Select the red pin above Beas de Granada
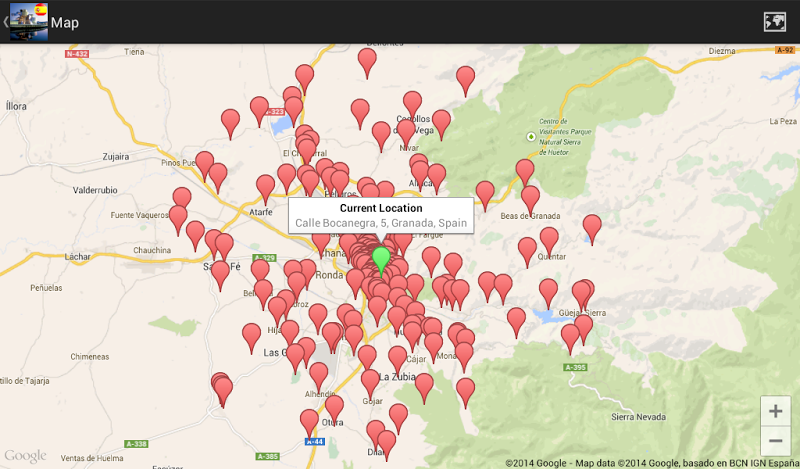Viewport: 800px width, 469px height. click(530, 200)
